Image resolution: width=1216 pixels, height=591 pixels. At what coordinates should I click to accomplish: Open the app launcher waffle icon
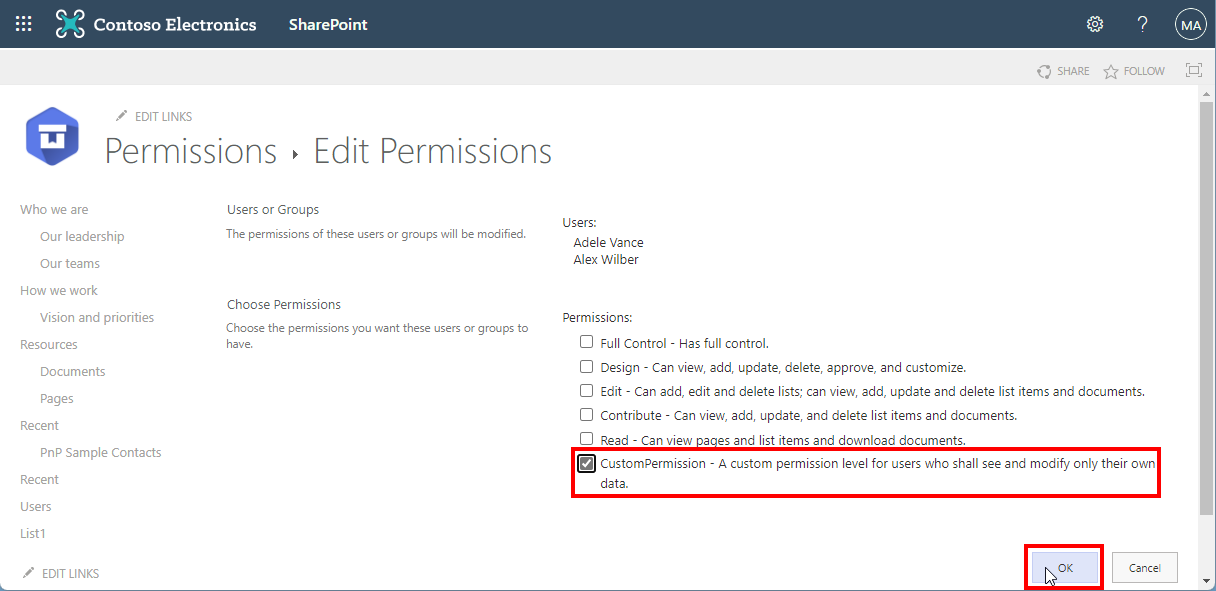[24, 24]
